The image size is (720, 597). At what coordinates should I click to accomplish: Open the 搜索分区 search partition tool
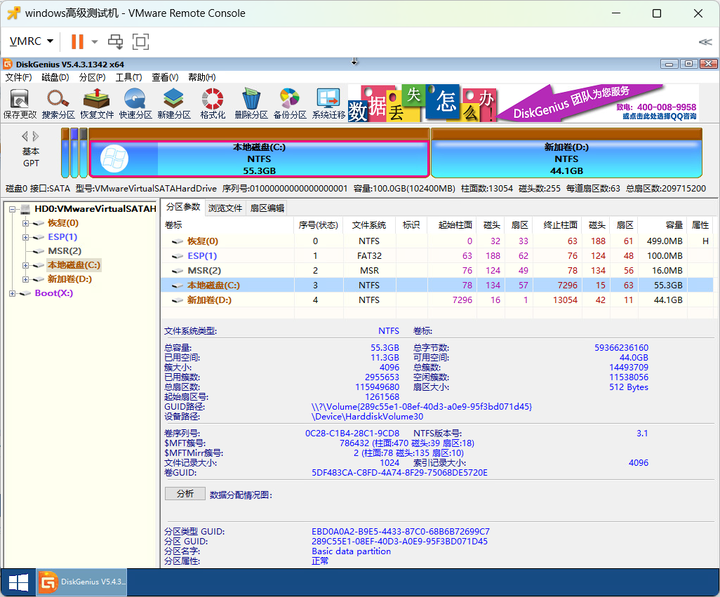(x=58, y=103)
